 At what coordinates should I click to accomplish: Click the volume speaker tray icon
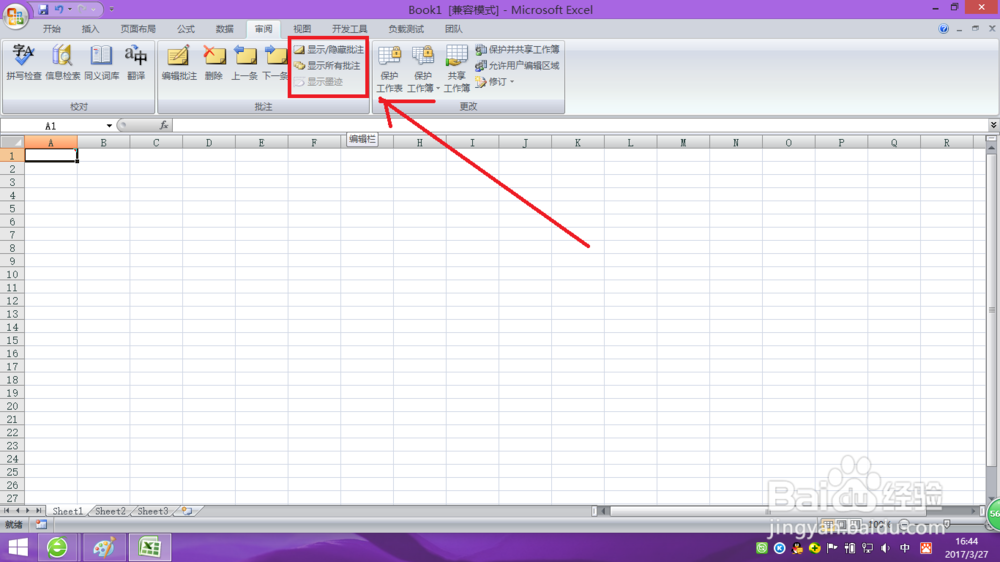point(885,548)
